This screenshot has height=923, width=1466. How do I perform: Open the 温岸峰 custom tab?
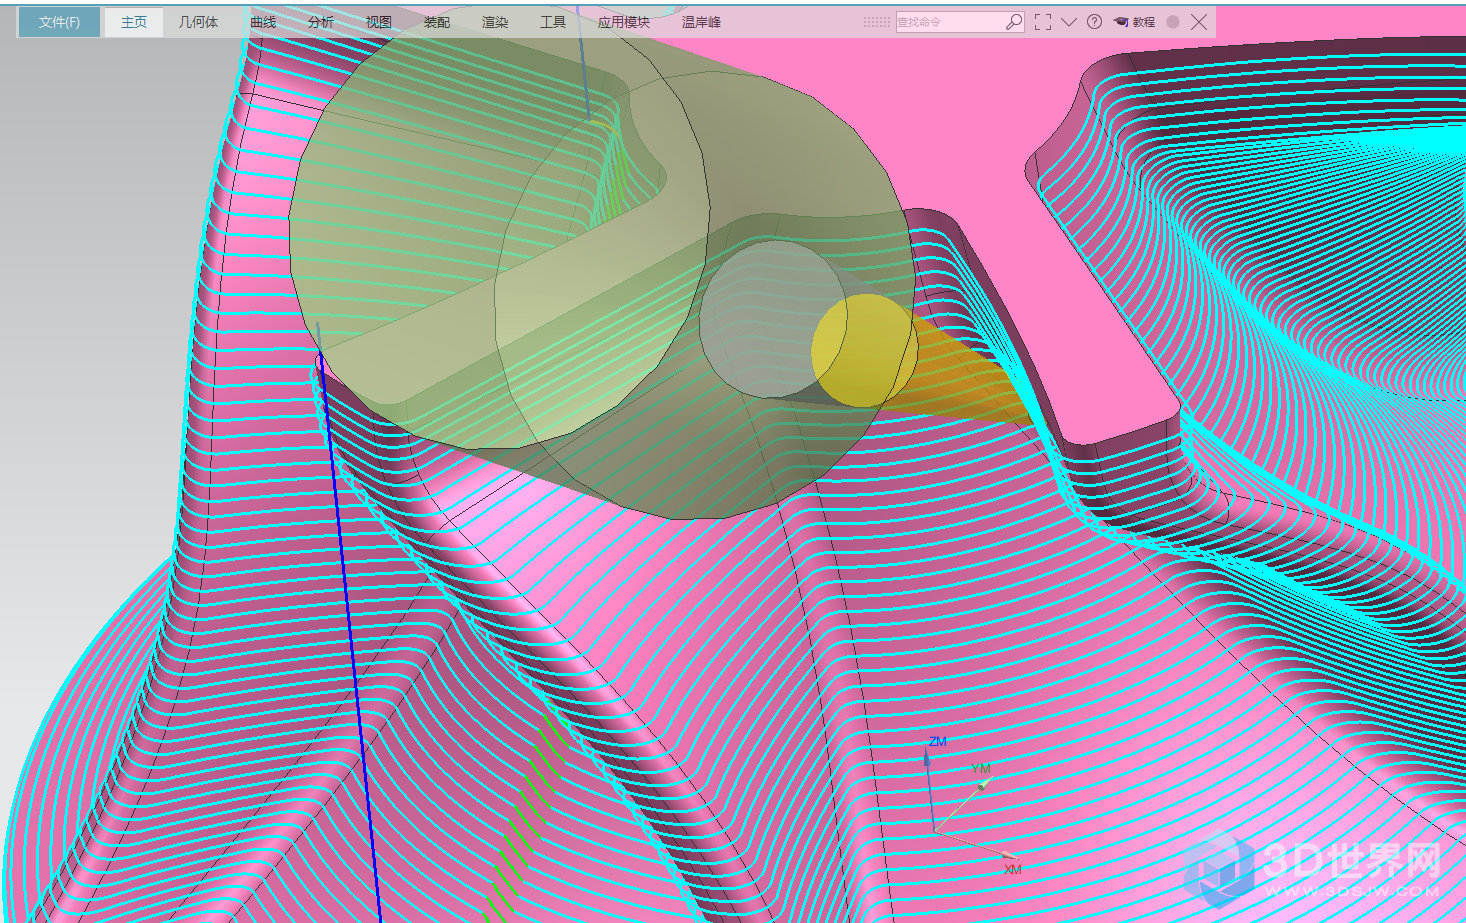click(x=701, y=22)
